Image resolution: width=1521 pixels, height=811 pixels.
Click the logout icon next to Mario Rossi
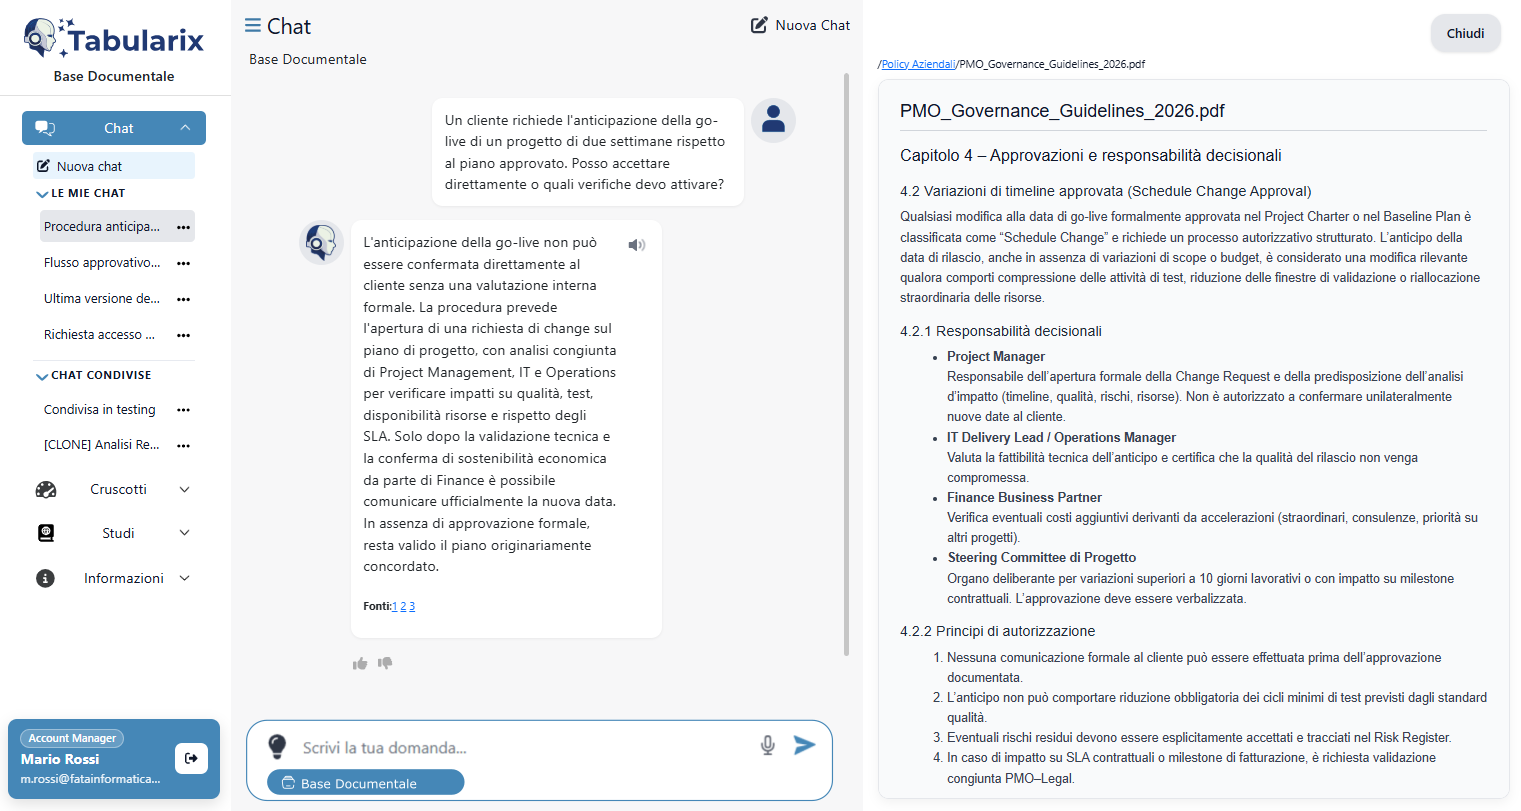[191, 758]
